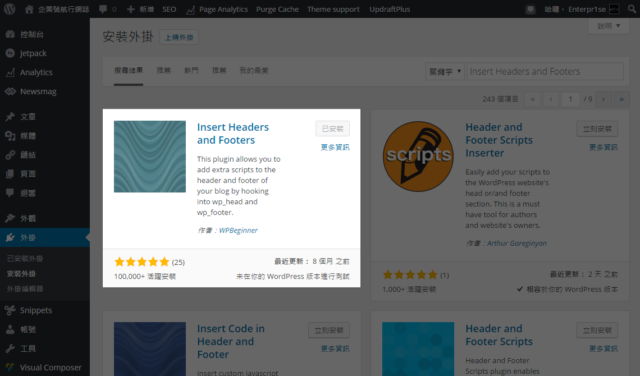Open Arthur Gareginyan author link
Screen dimensions: 640x376
click(x=517, y=243)
